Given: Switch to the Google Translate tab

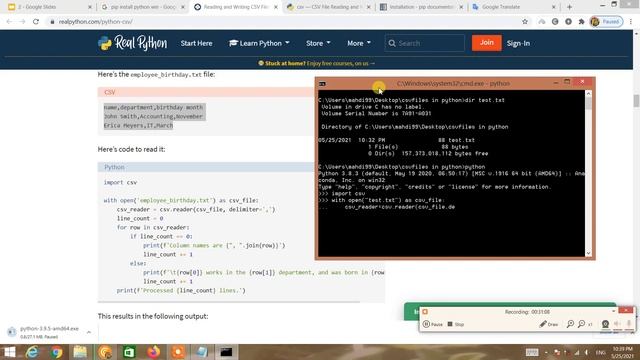Looking at the screenshot, I should click(513, 7).
